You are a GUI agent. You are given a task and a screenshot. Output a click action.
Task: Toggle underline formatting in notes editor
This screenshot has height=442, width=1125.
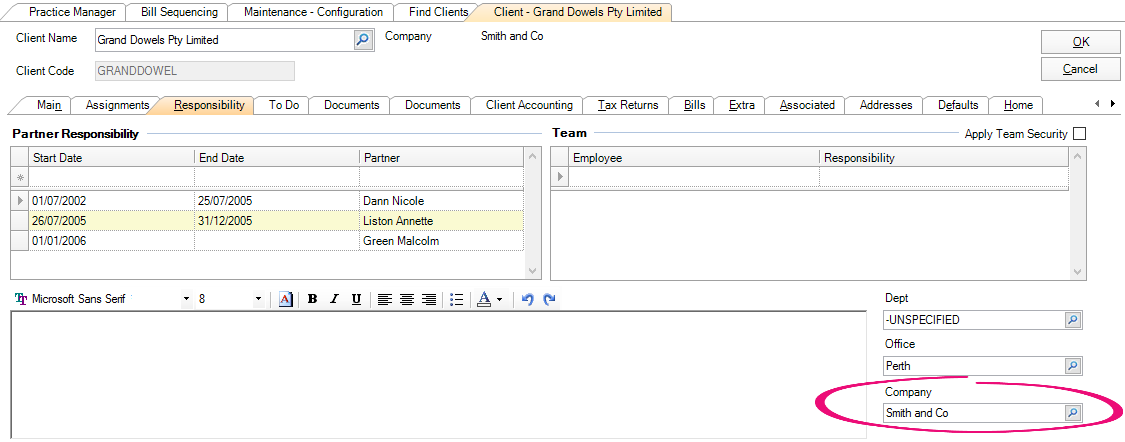(x=356, y=299)
